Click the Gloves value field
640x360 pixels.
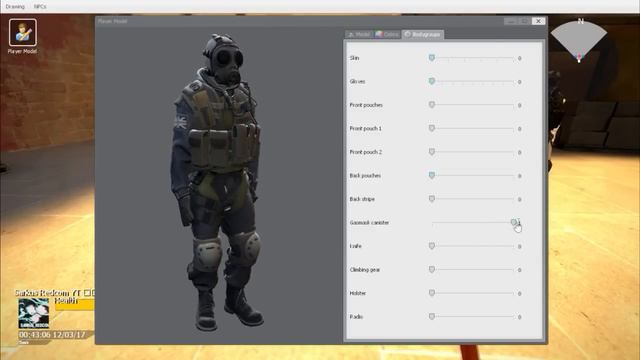click(x=520, y=82)
